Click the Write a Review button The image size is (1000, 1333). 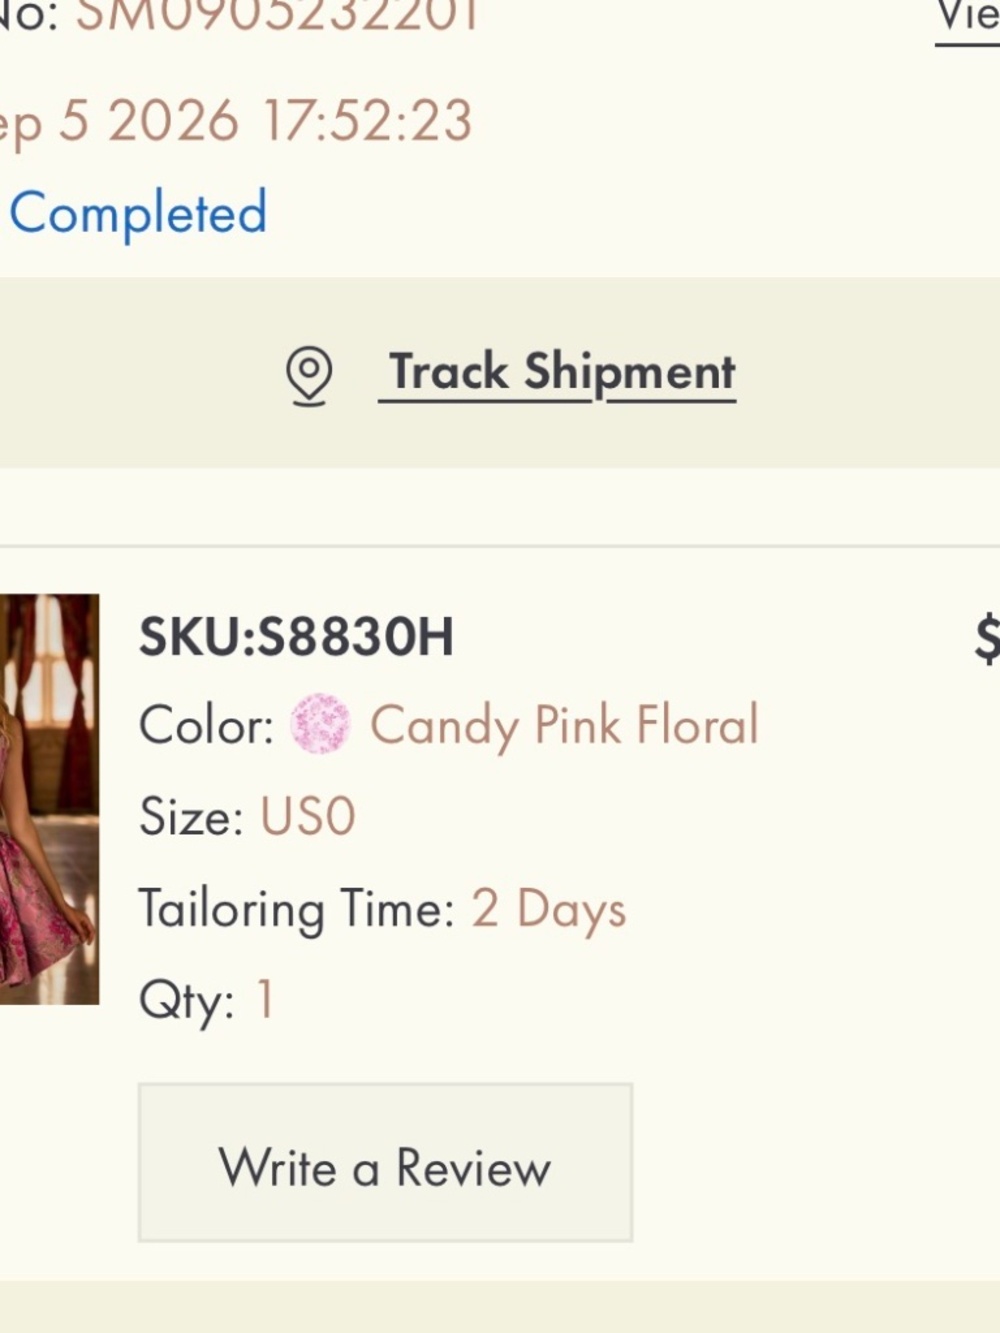[385, 1162]
